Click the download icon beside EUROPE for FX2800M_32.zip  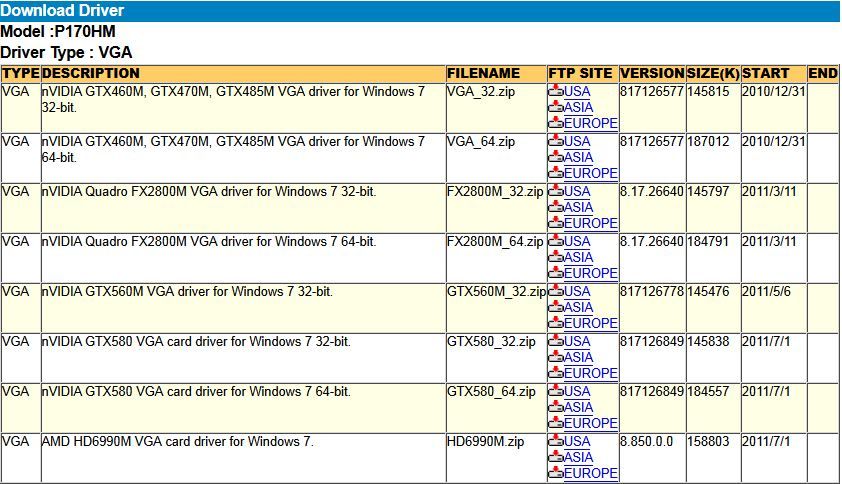(x=555, y=223)
